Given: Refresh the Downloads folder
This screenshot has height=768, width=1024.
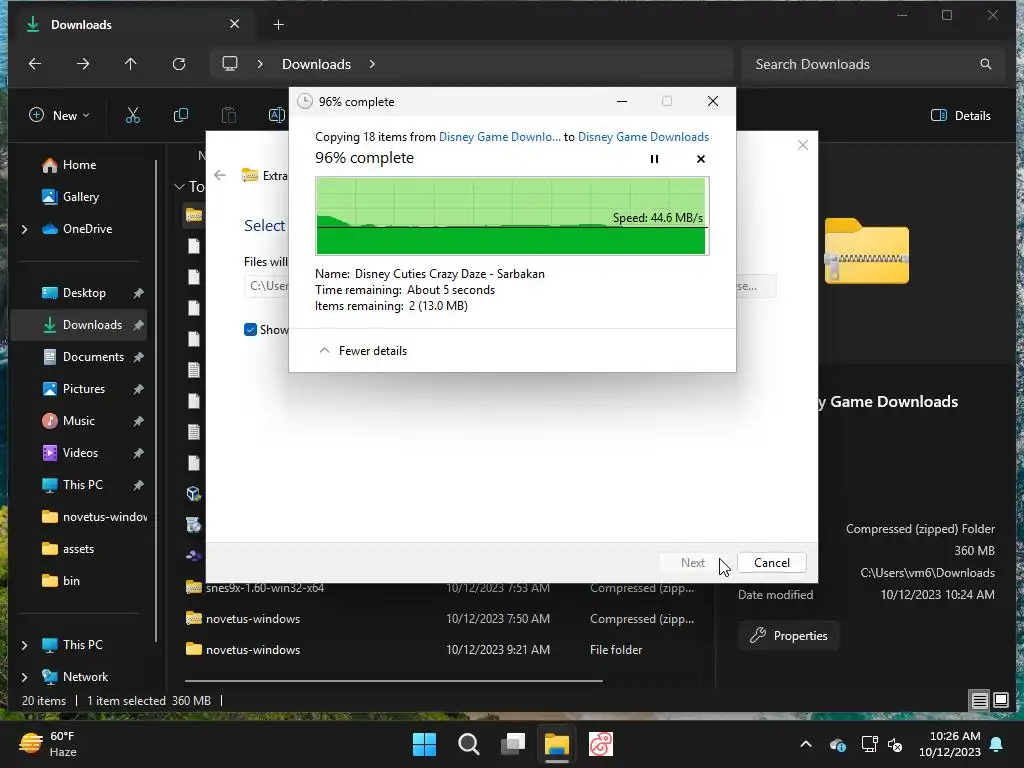Looking at the screenshot, I should tap(179, 64).
